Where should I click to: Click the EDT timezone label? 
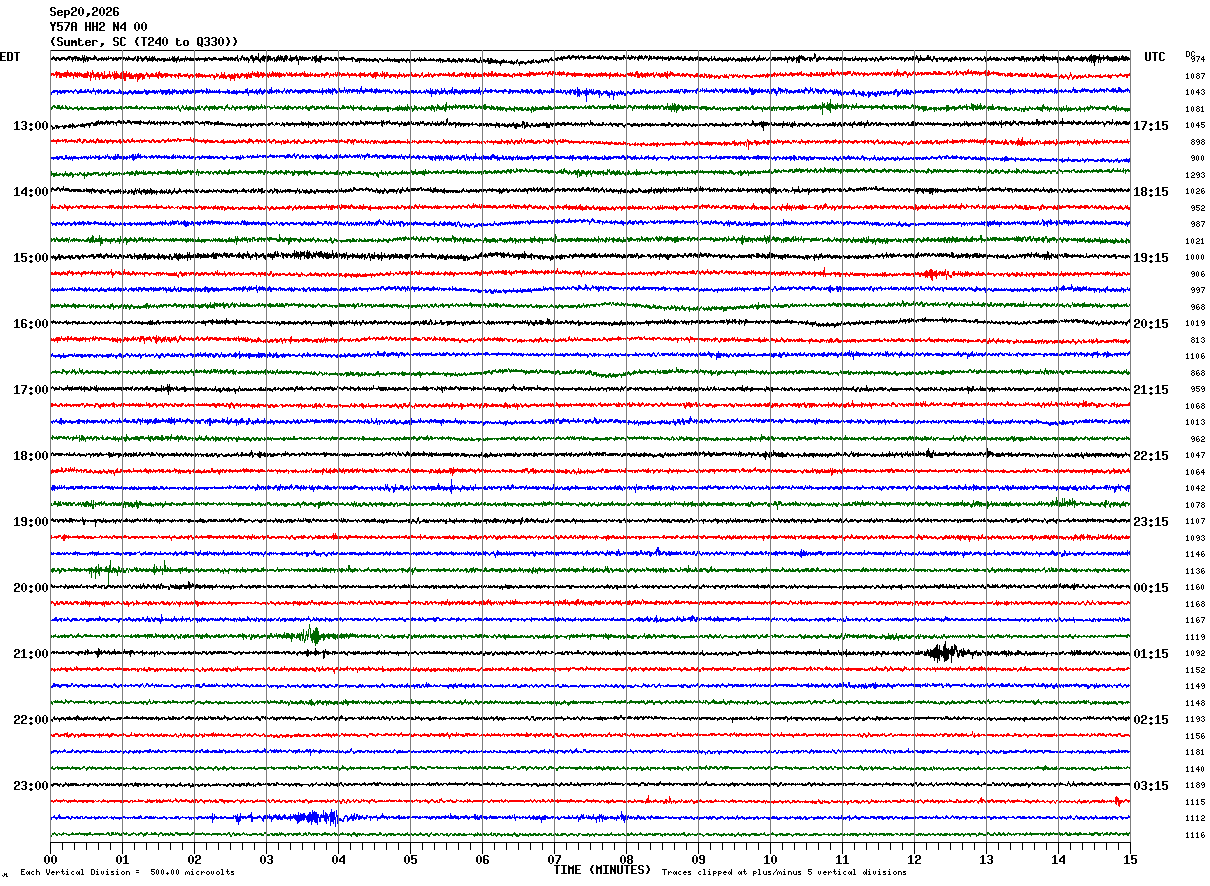(x=10, y=57)
